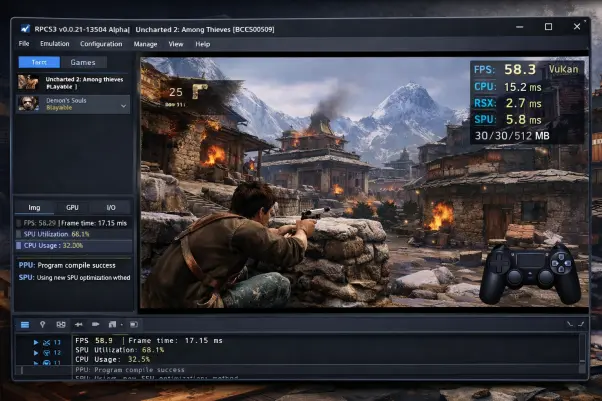Open the Configuration menu
This screenshot has width=602, height=401.
[101, 44]
